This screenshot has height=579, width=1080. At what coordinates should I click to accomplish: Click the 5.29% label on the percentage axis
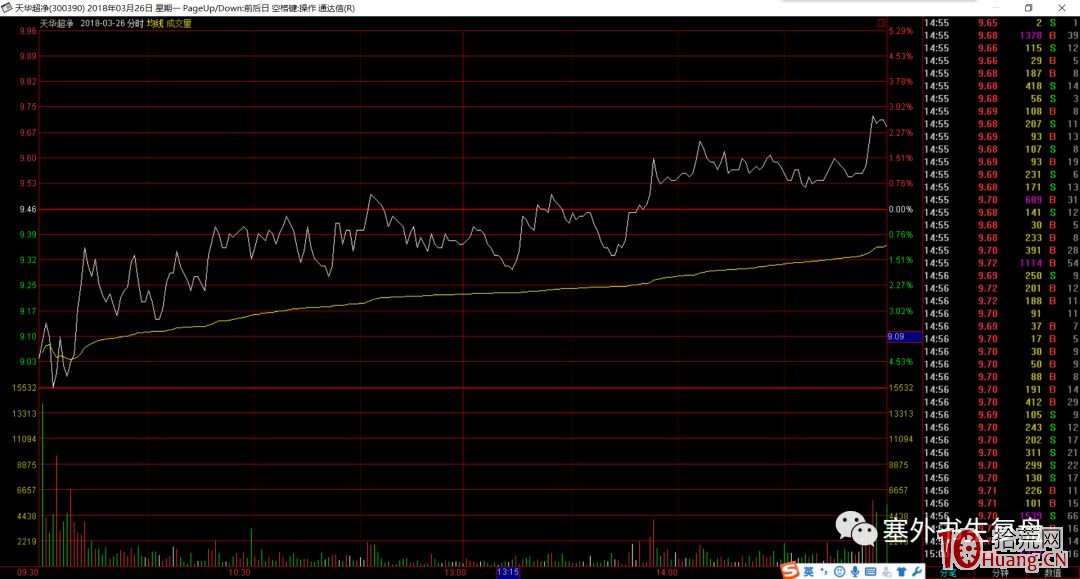point(901,31)
